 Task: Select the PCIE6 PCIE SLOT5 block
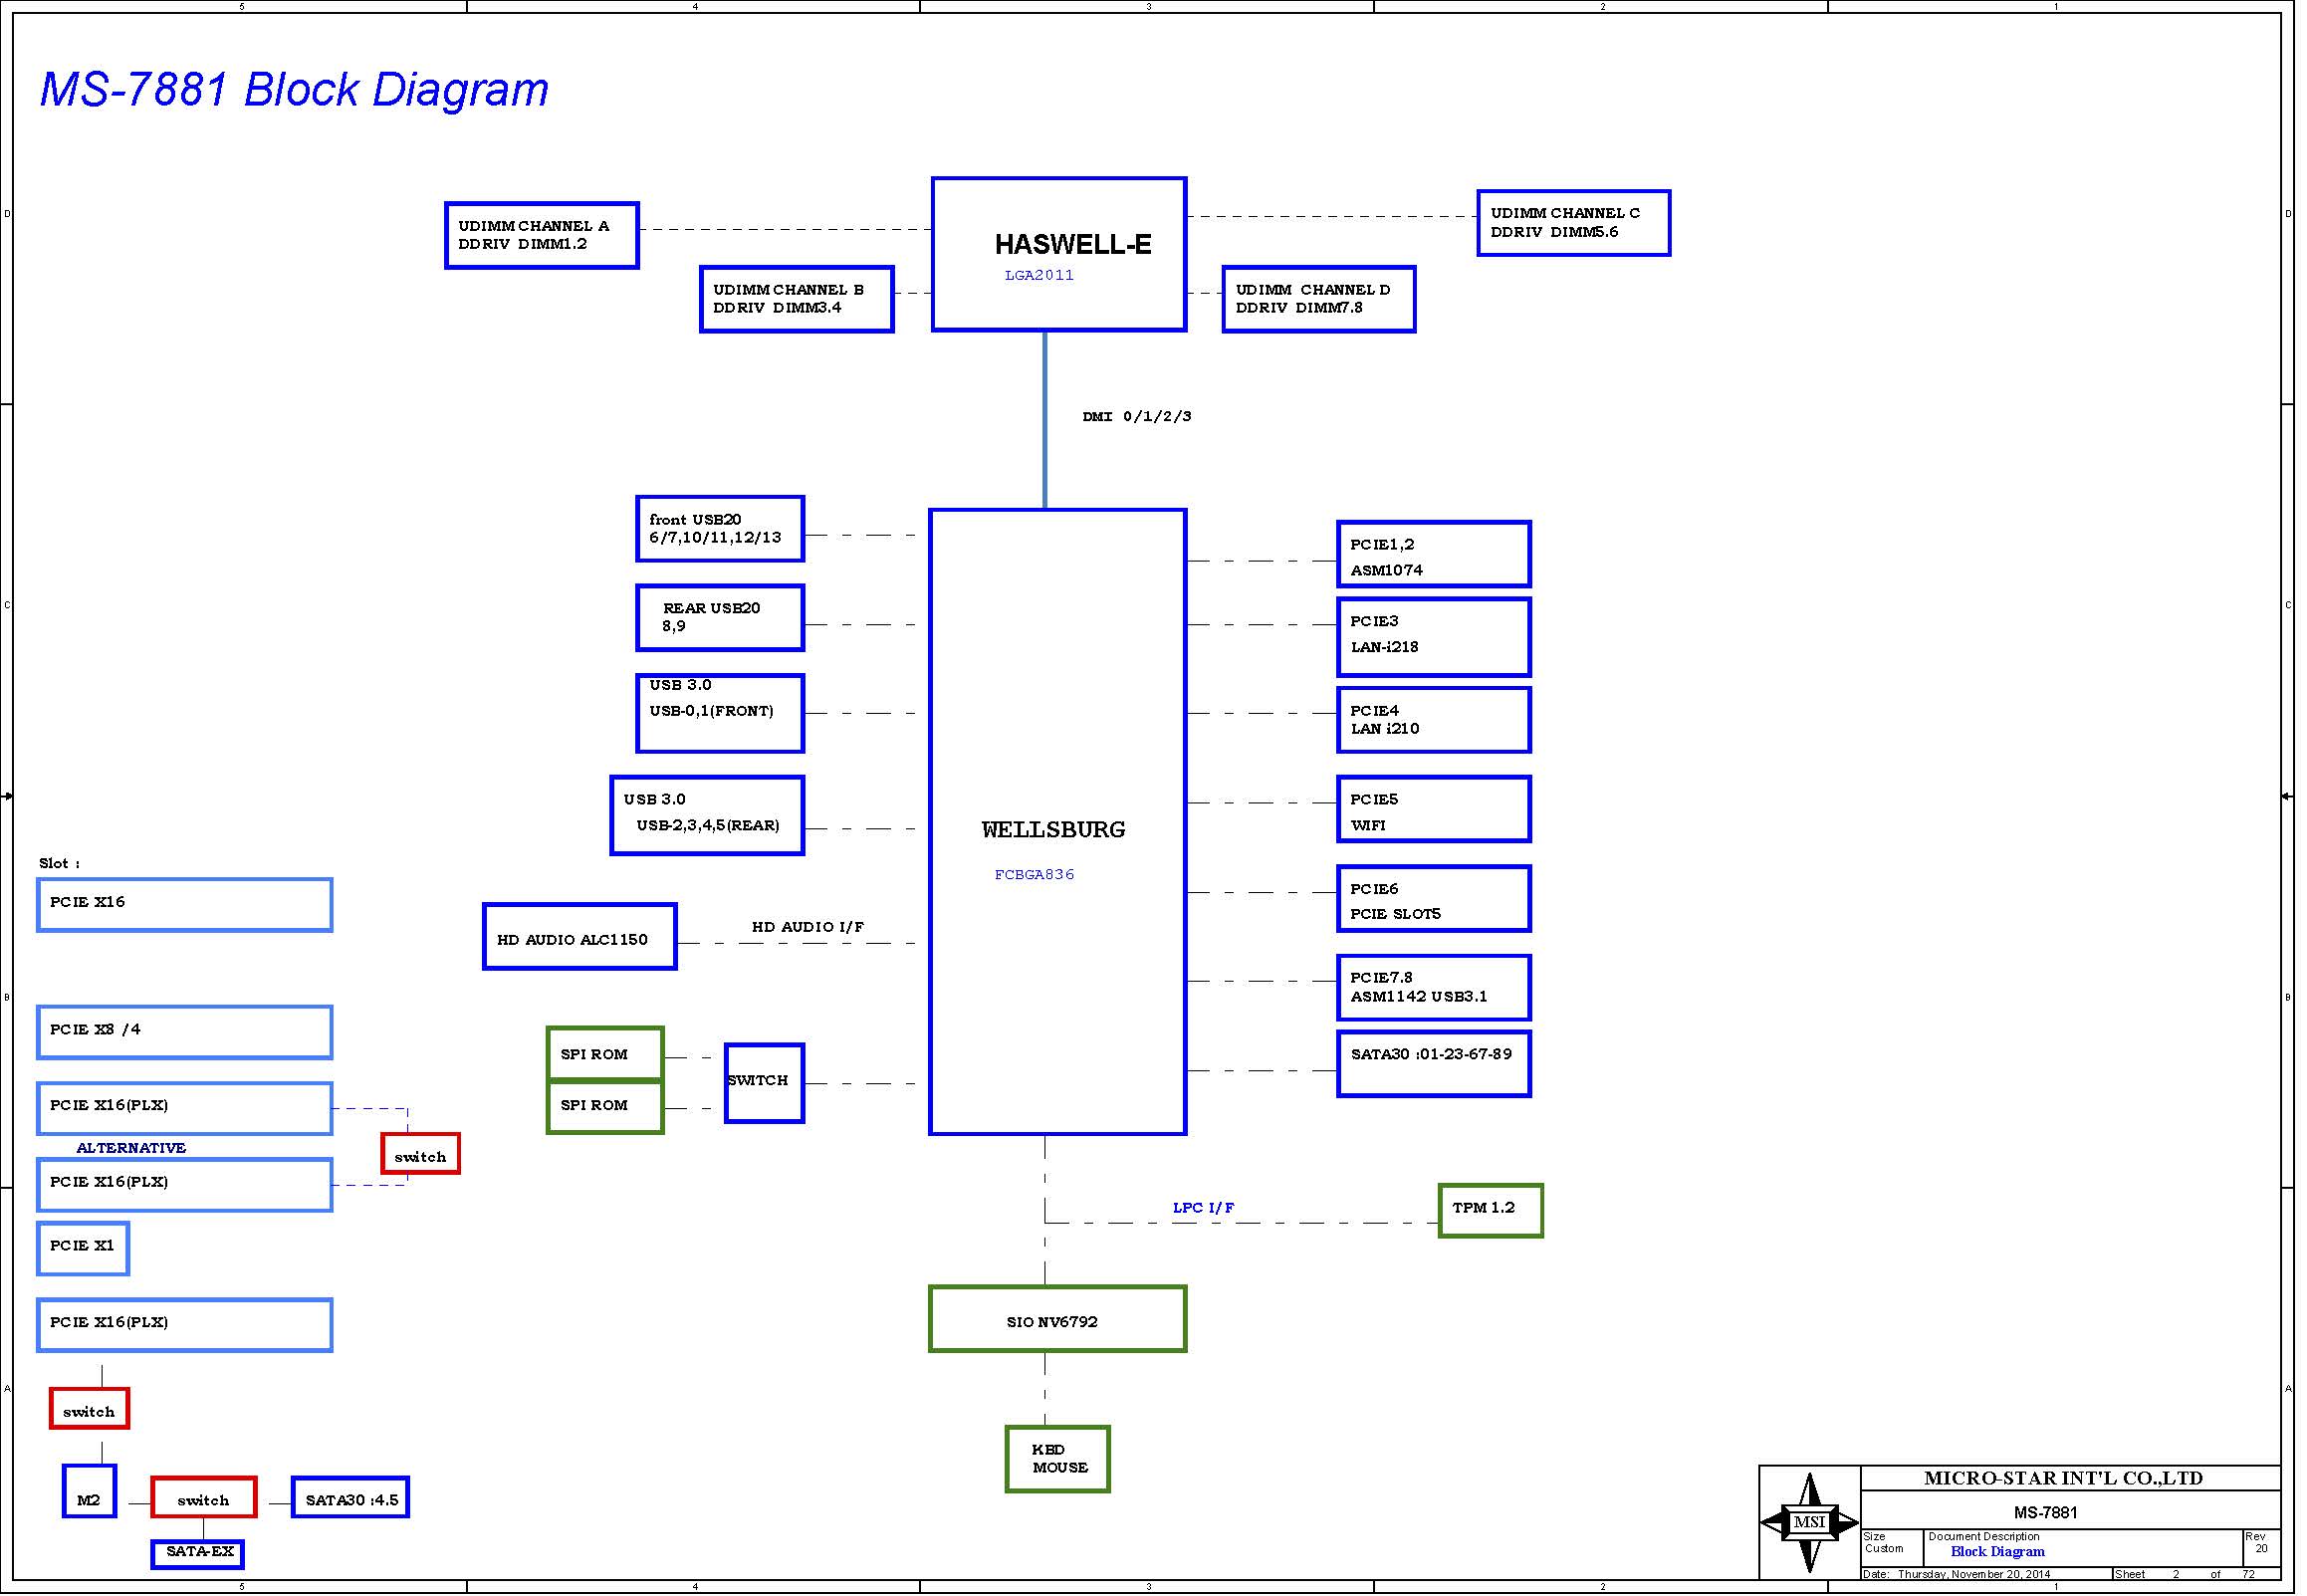point(1433,898)
